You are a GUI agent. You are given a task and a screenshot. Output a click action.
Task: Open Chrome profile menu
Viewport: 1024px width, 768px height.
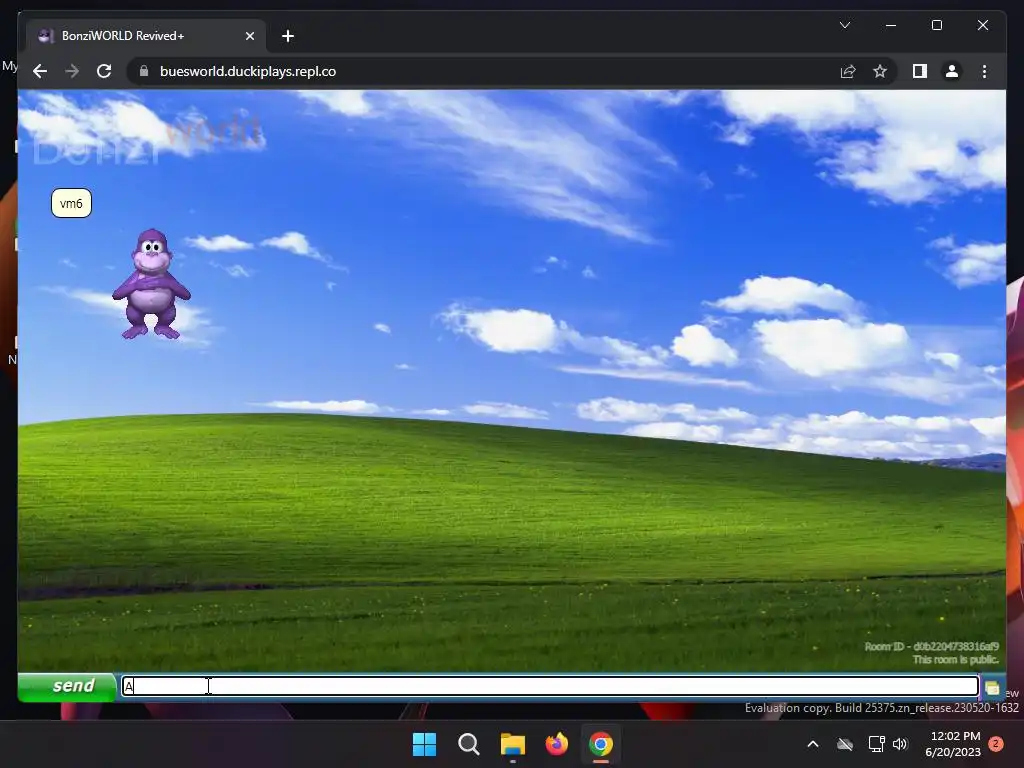pyautogui.click(x=952, y=71)
